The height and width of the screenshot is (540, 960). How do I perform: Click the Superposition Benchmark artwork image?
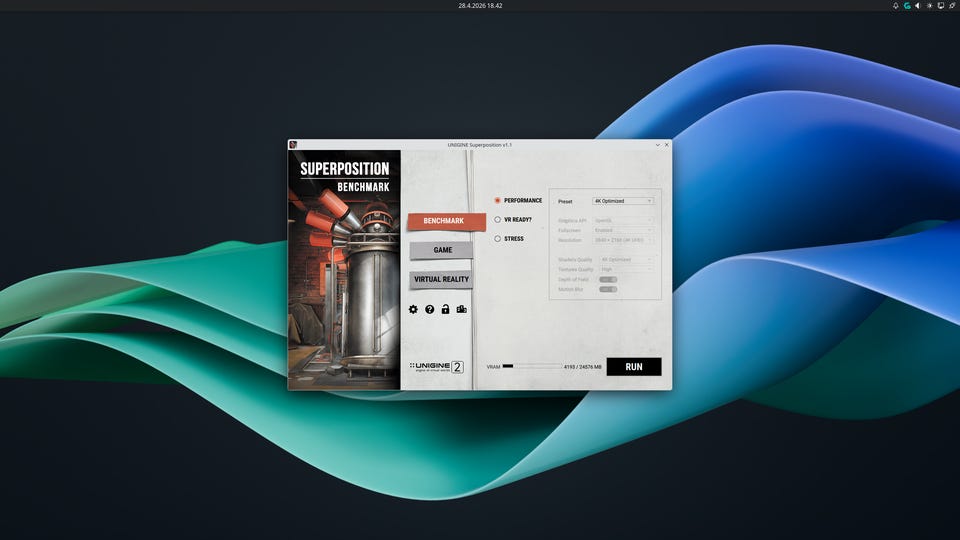(x=344, y=270)
